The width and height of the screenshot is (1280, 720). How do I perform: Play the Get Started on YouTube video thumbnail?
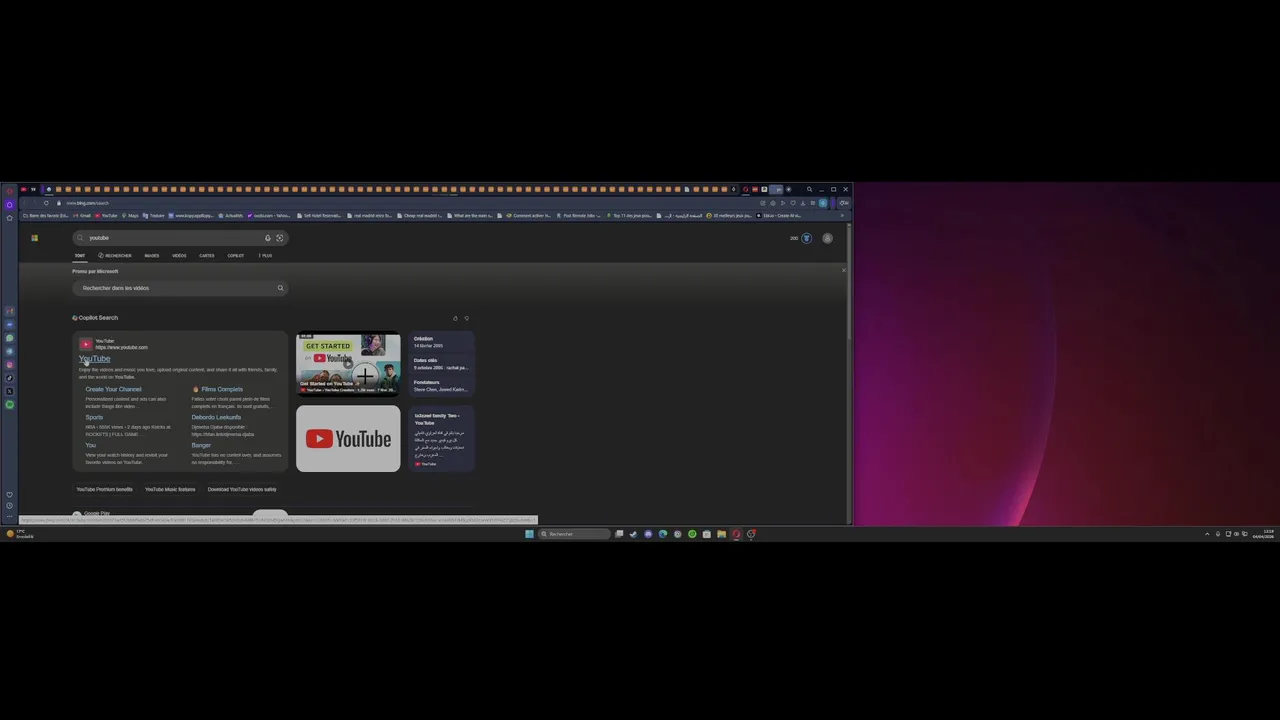pyautogui.click(x=348, y=364)
